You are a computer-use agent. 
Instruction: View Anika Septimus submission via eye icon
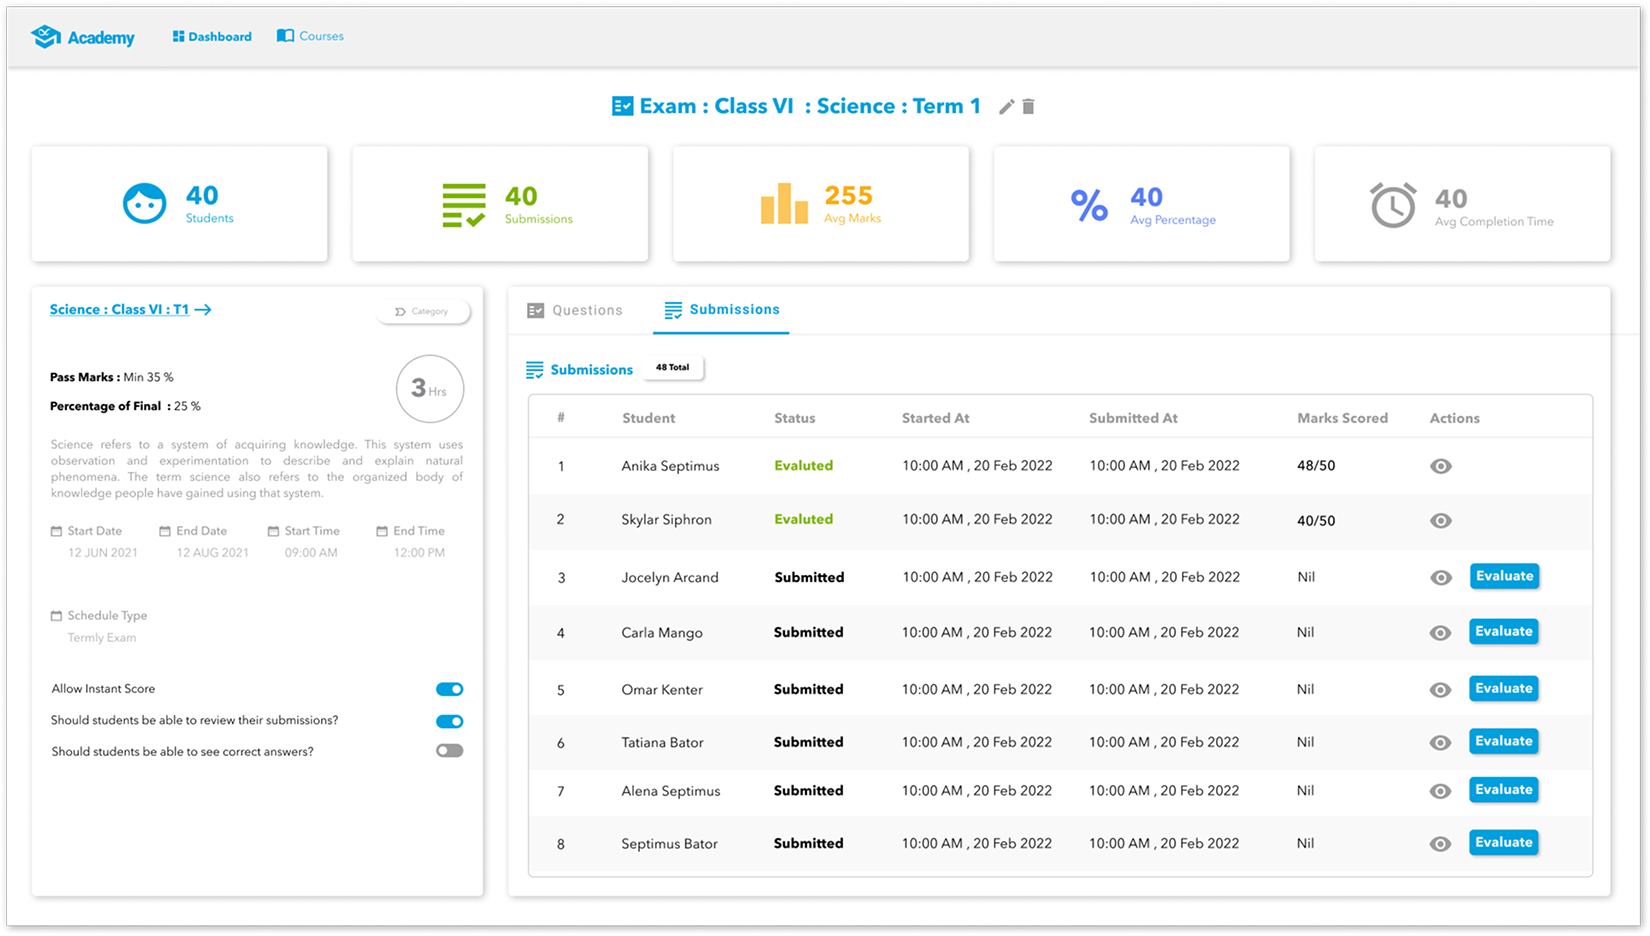[x=1440, y=466]
